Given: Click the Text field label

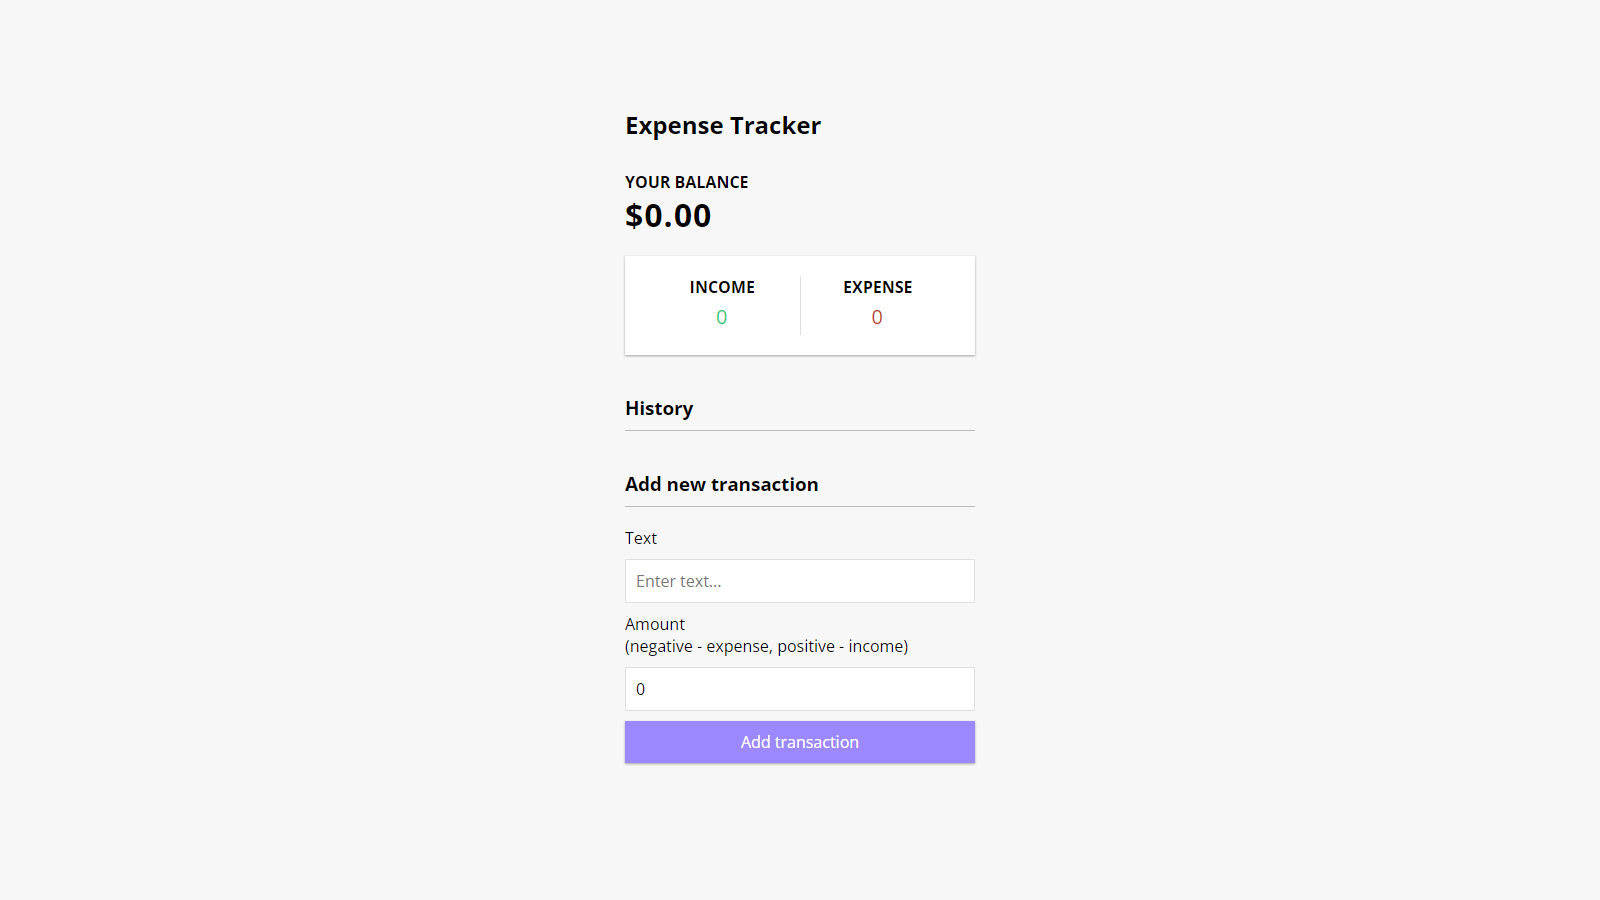Looking at the screenshot, I should click(x=641, y=538).
